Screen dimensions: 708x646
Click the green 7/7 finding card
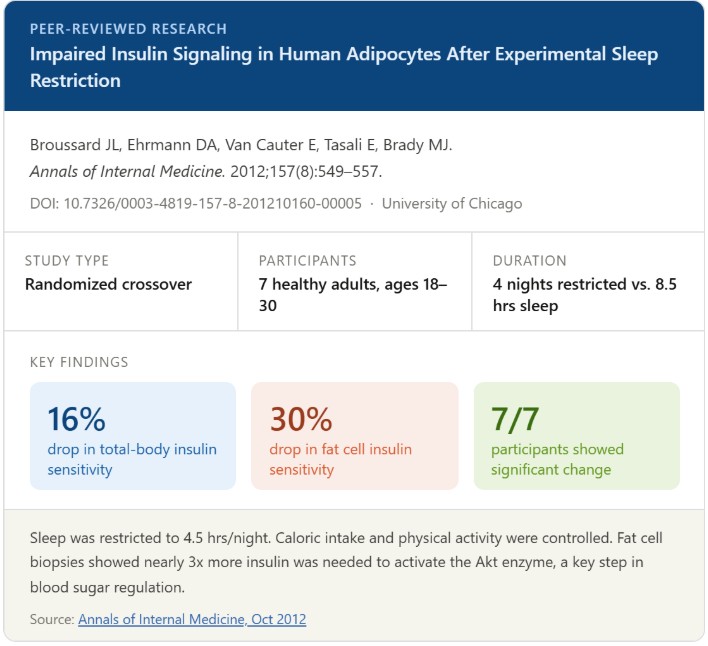pos(577,436)
